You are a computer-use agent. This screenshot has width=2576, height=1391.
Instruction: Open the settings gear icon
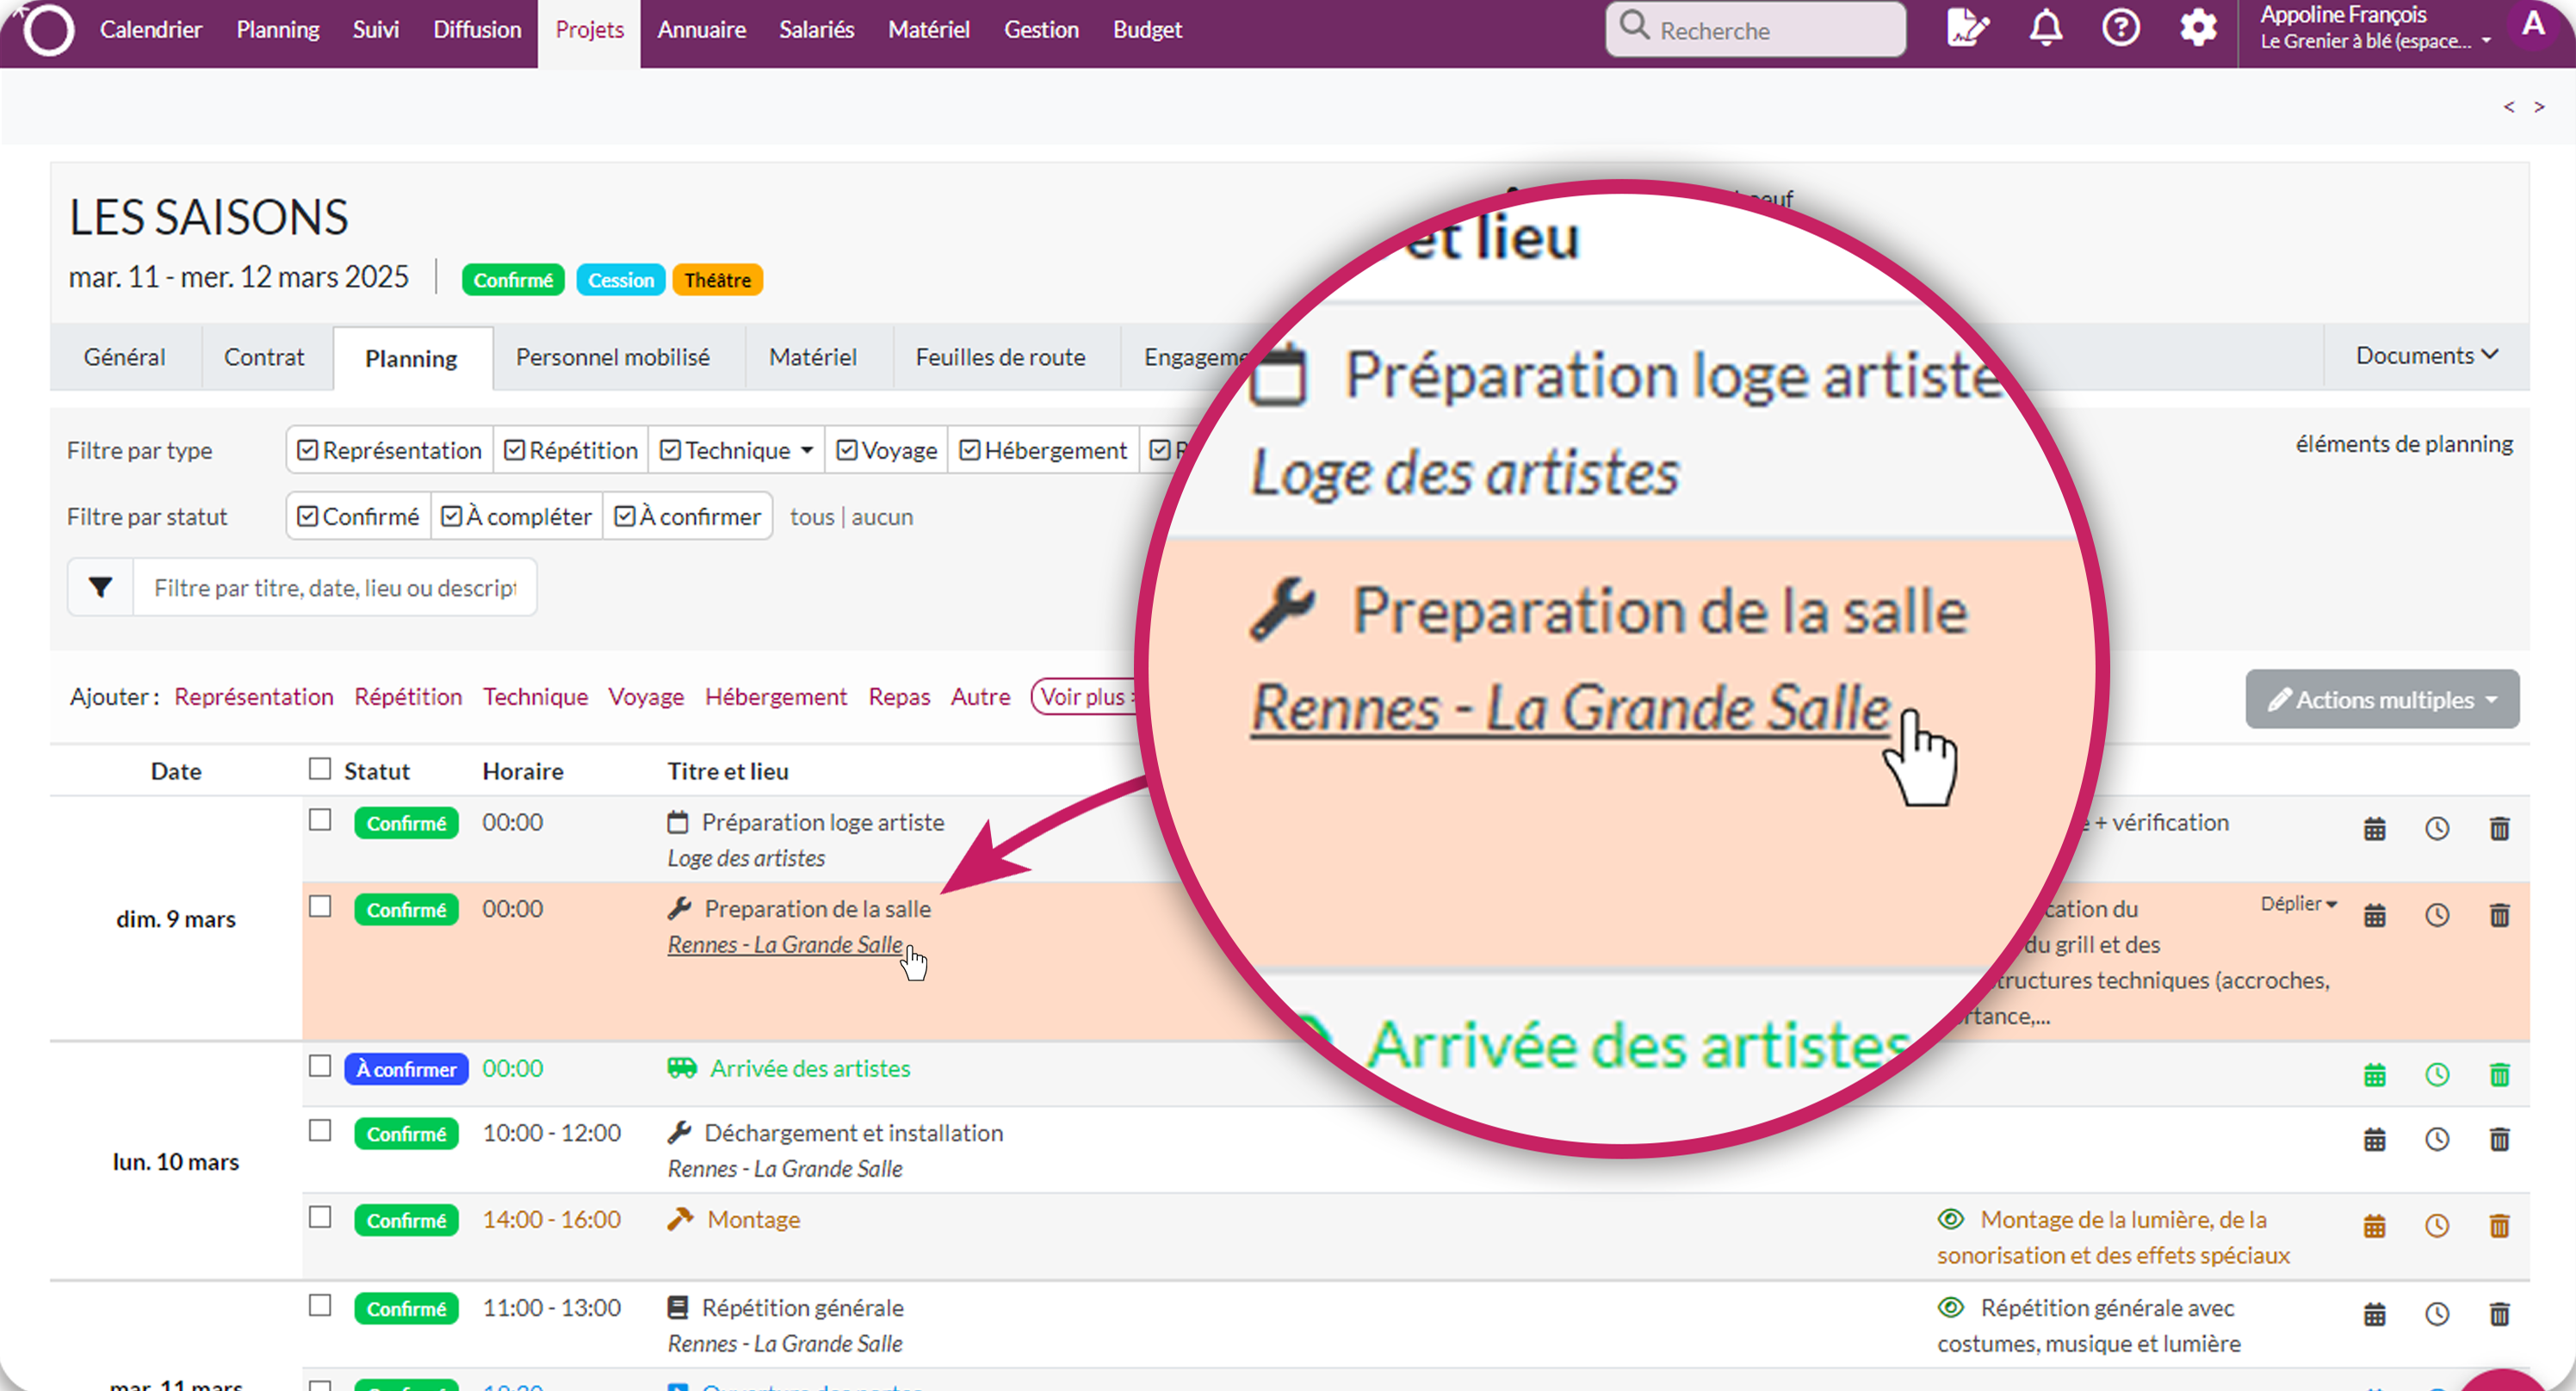2197,28
